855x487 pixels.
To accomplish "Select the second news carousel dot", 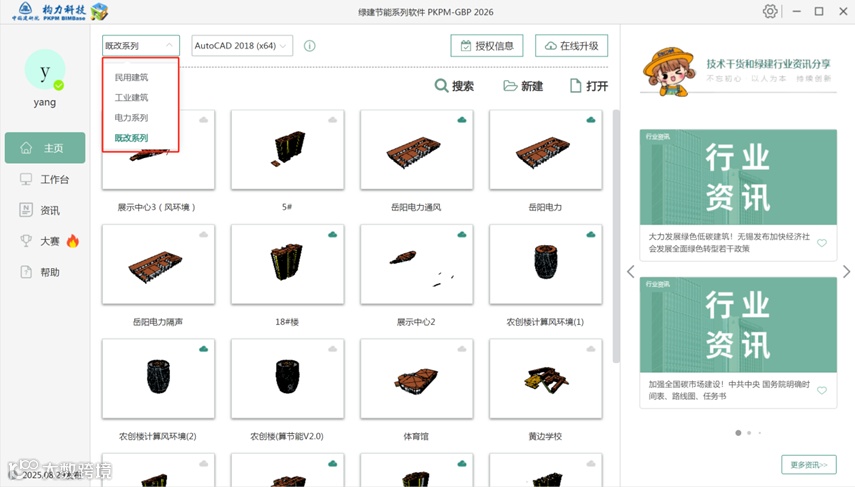I will pos(749,432).
